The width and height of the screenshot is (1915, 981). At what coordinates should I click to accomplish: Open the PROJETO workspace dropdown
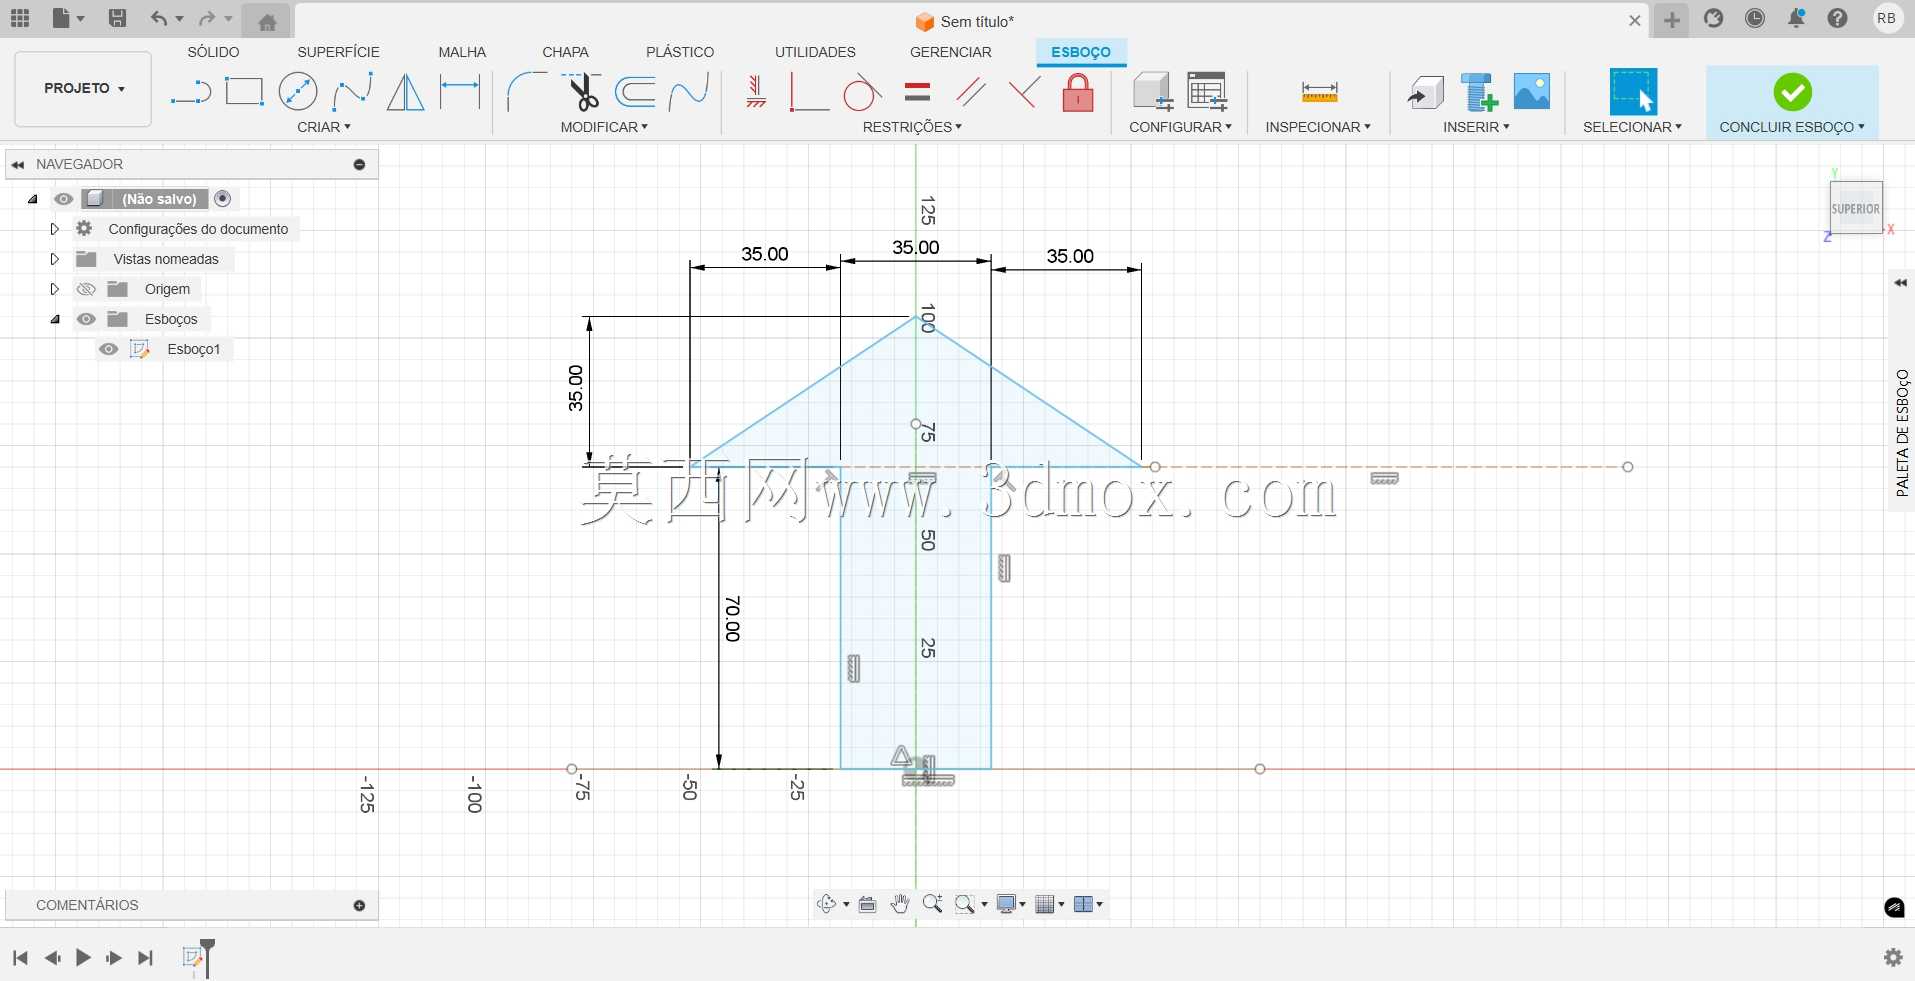point(84,88)
